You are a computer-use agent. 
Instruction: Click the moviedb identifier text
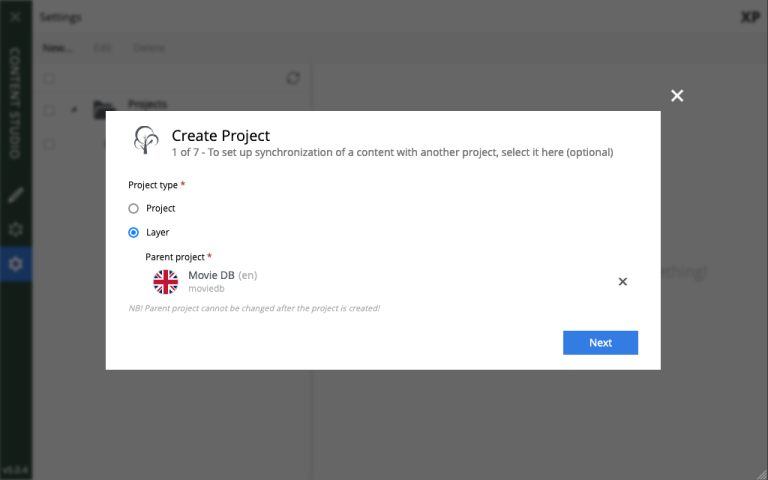click(206, 289)
